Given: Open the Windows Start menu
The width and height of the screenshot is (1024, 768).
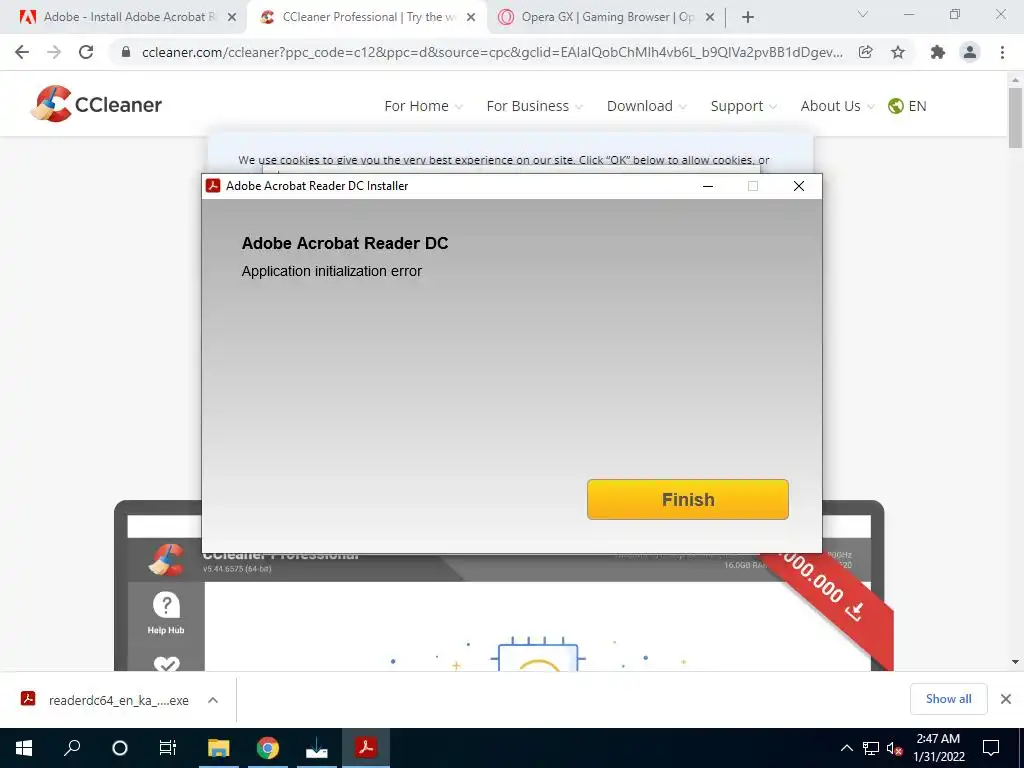Looking at the screenshot, I should (x=24, y=748).
